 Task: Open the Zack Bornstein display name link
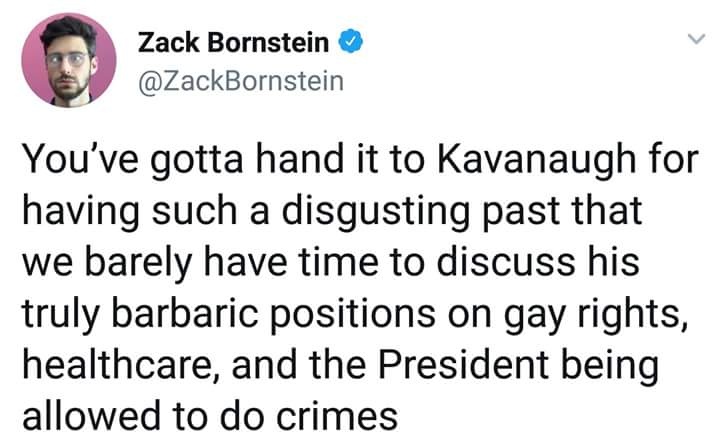[x=233, y=42]
